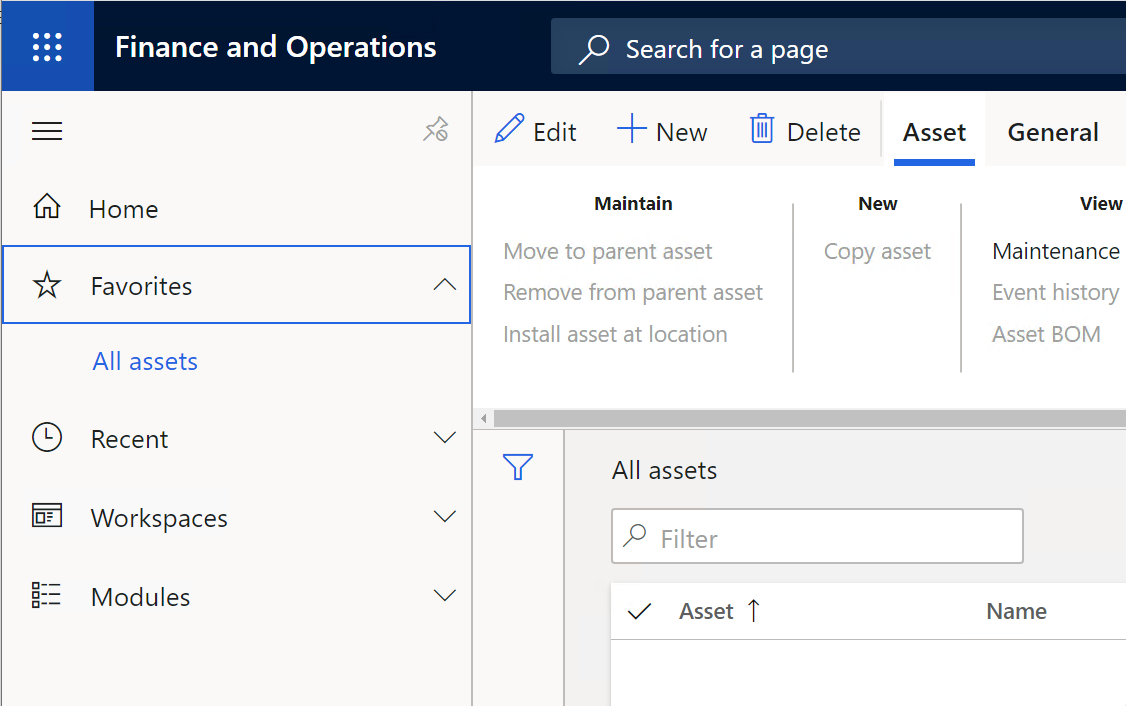Click the New plus icon

(x=632, y=129)
